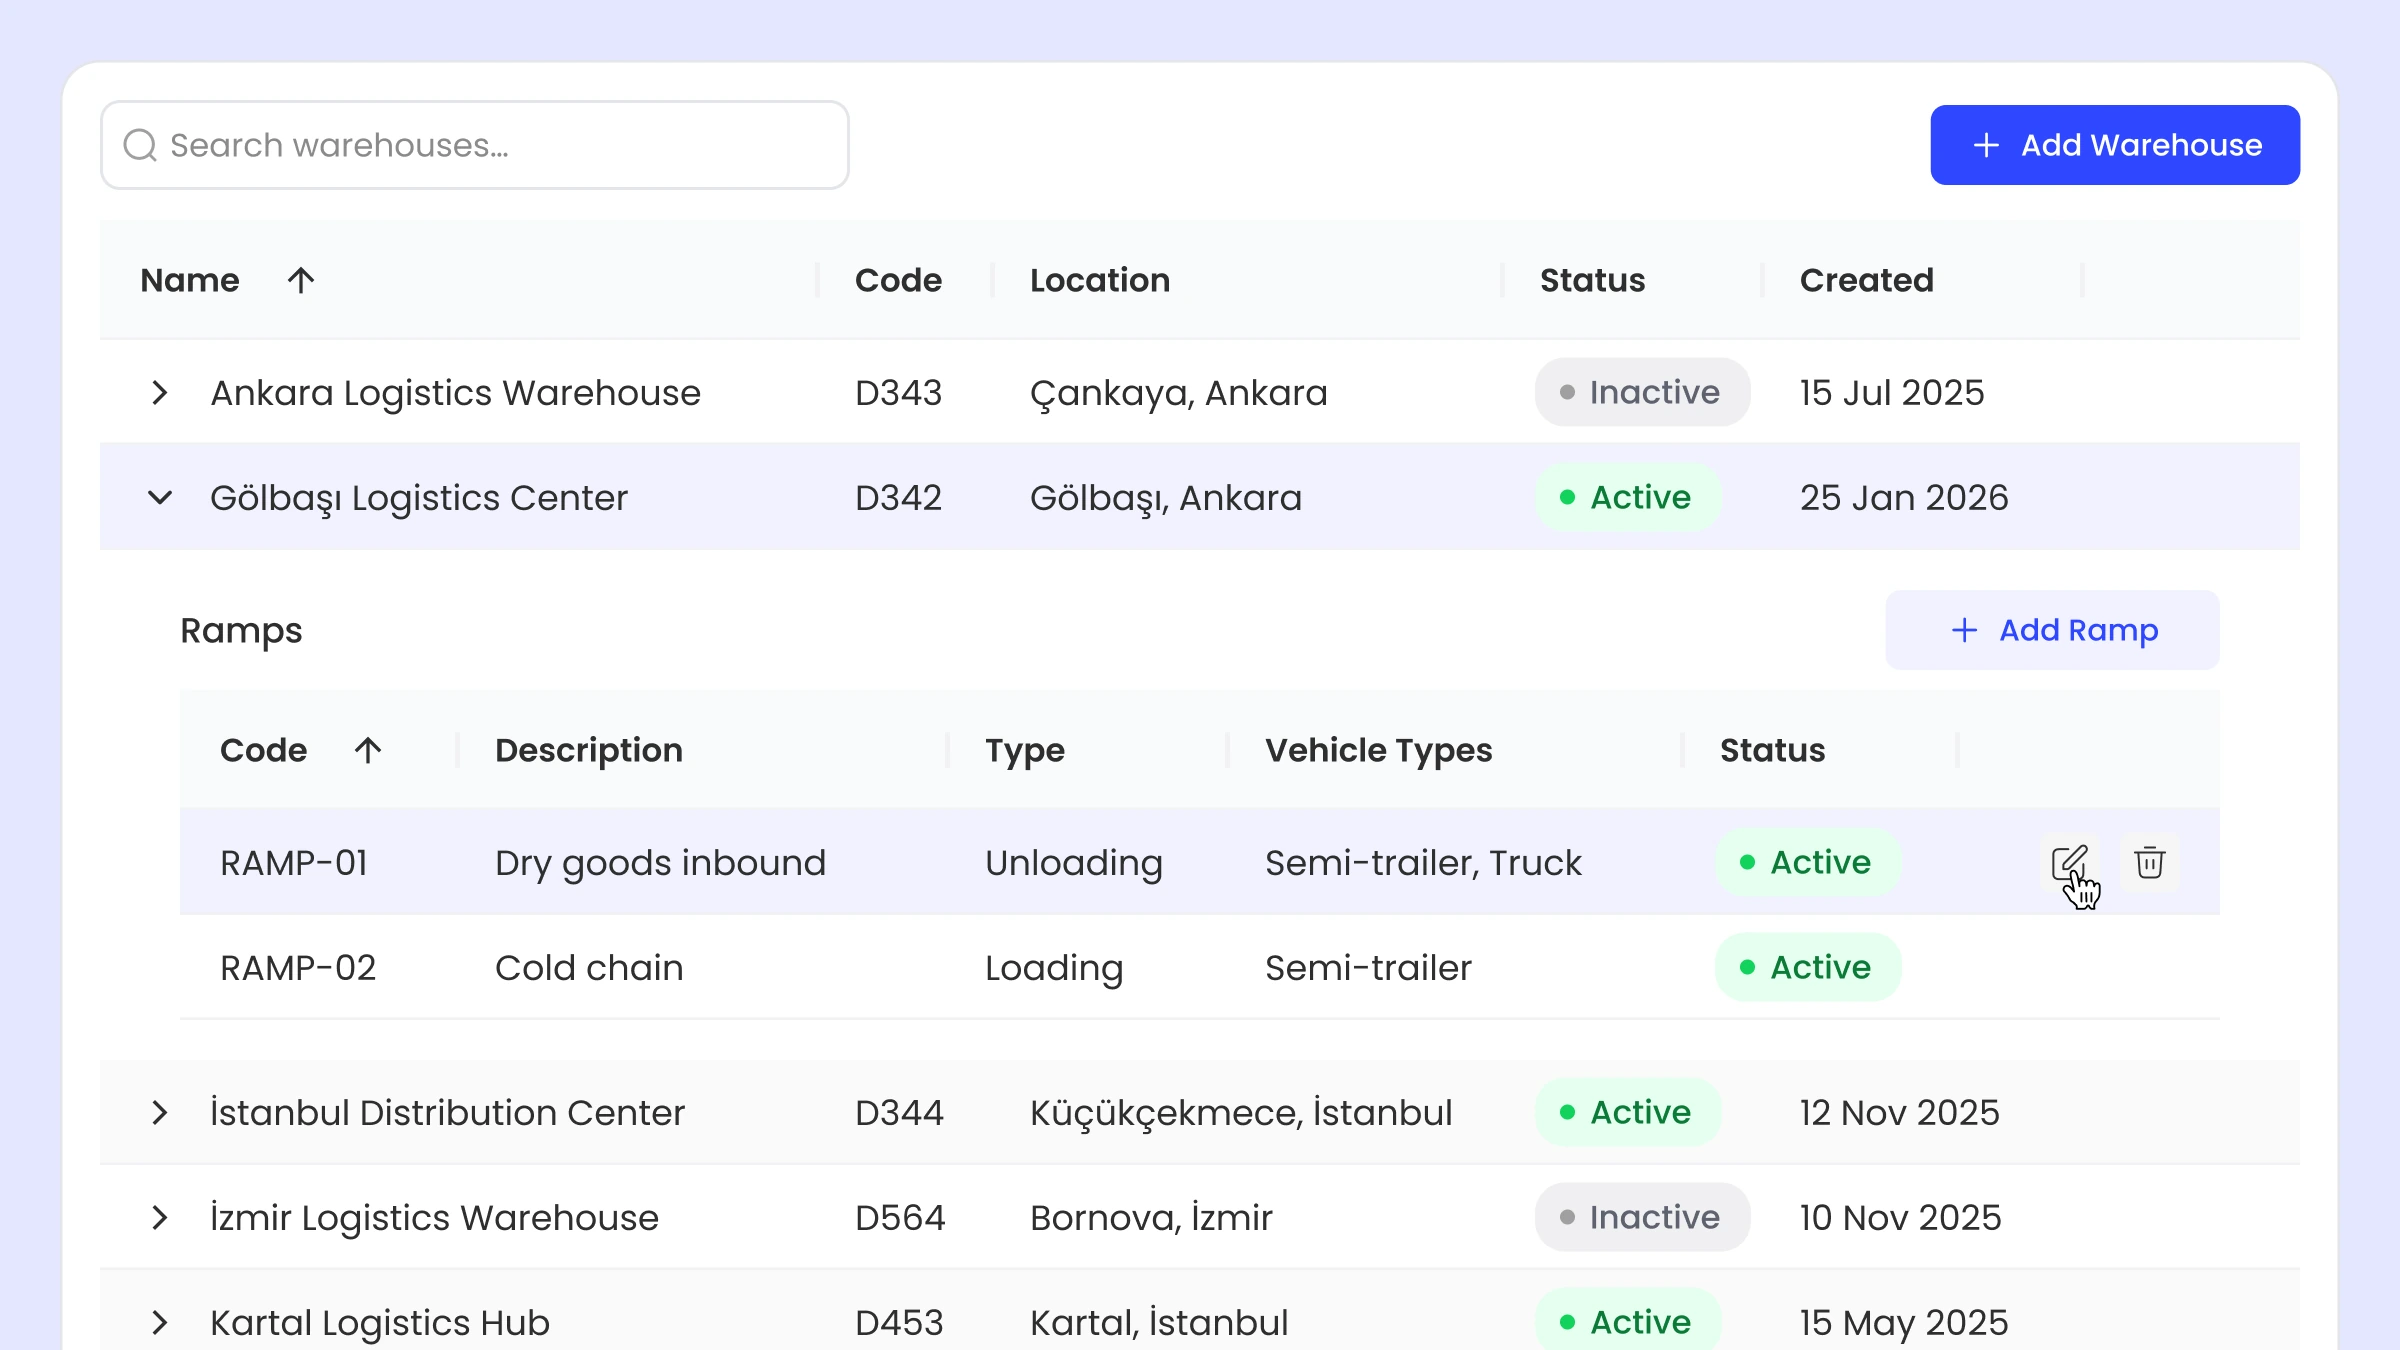Click Add Ramp button
The image size is (2400, 1350).
[x=2052, y=630]
